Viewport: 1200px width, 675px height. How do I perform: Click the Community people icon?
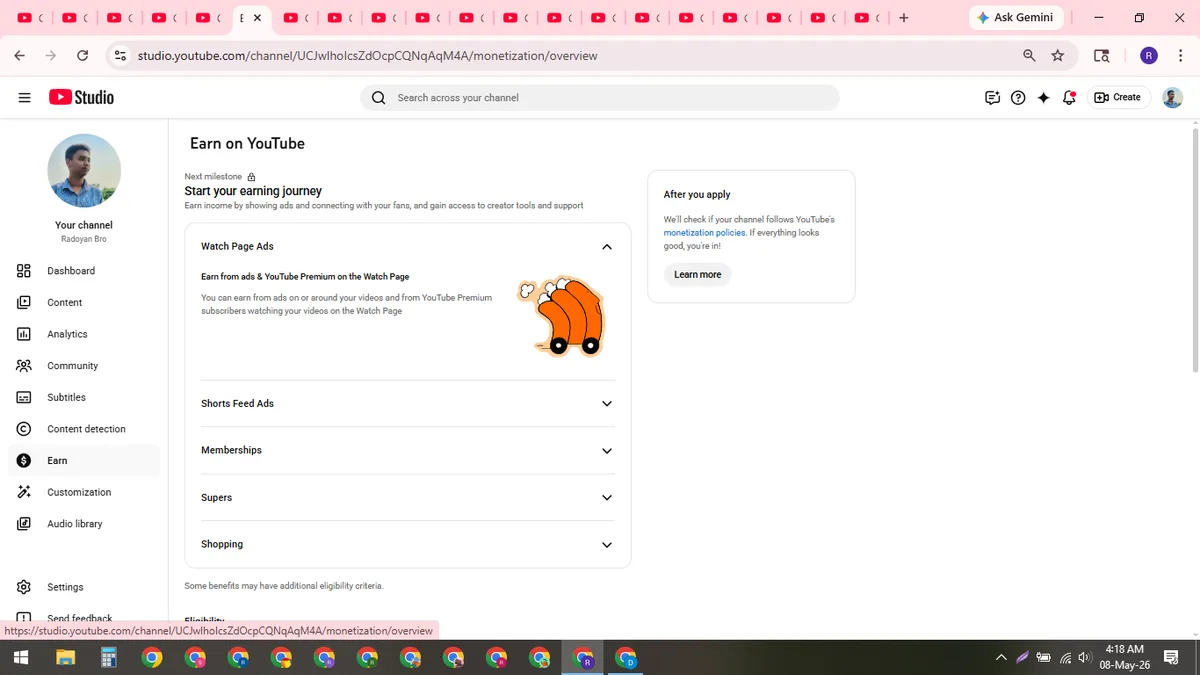click(x=24, y=366)
